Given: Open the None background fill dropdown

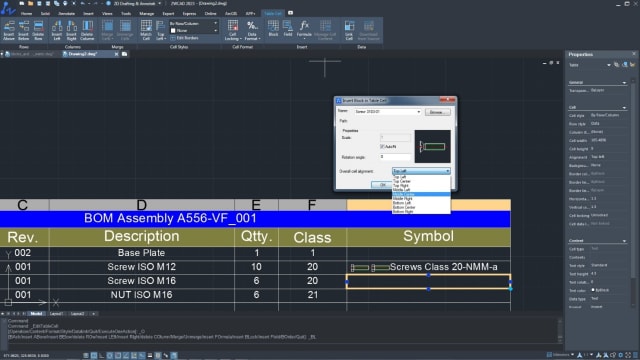Looking at the screenshot, I should 194,31.
